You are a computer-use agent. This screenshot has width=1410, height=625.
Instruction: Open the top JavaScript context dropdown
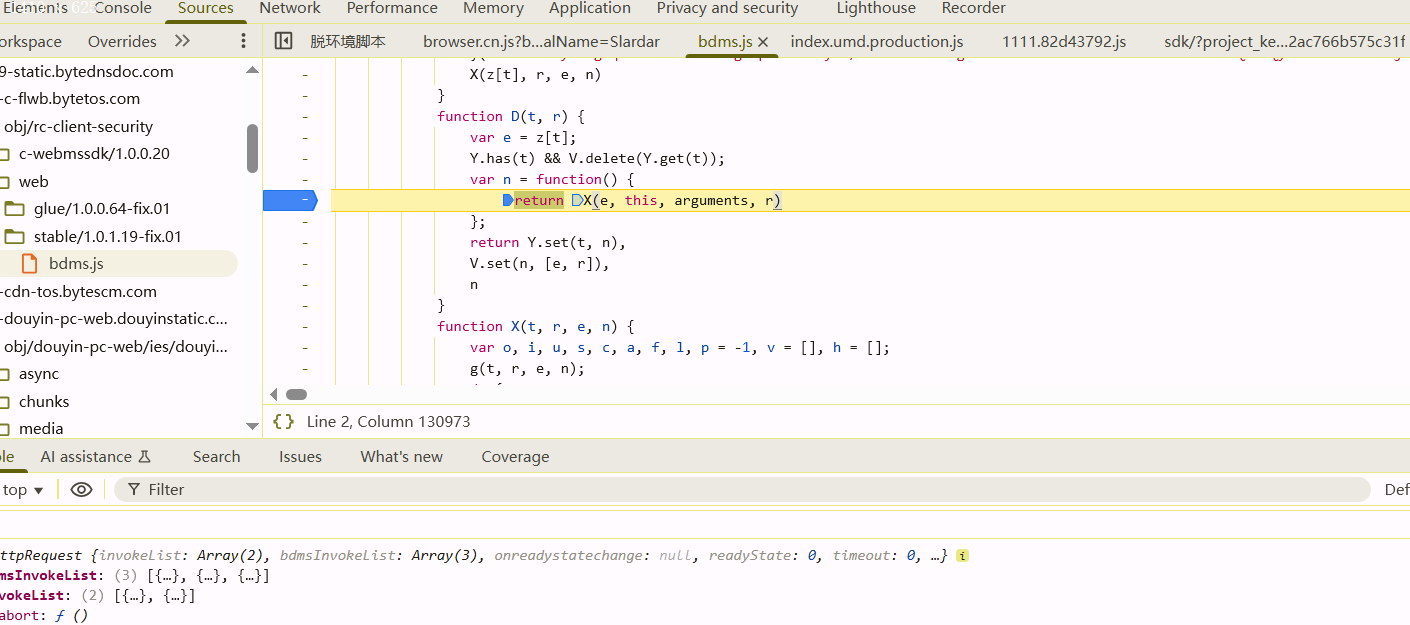coord(22,489)
